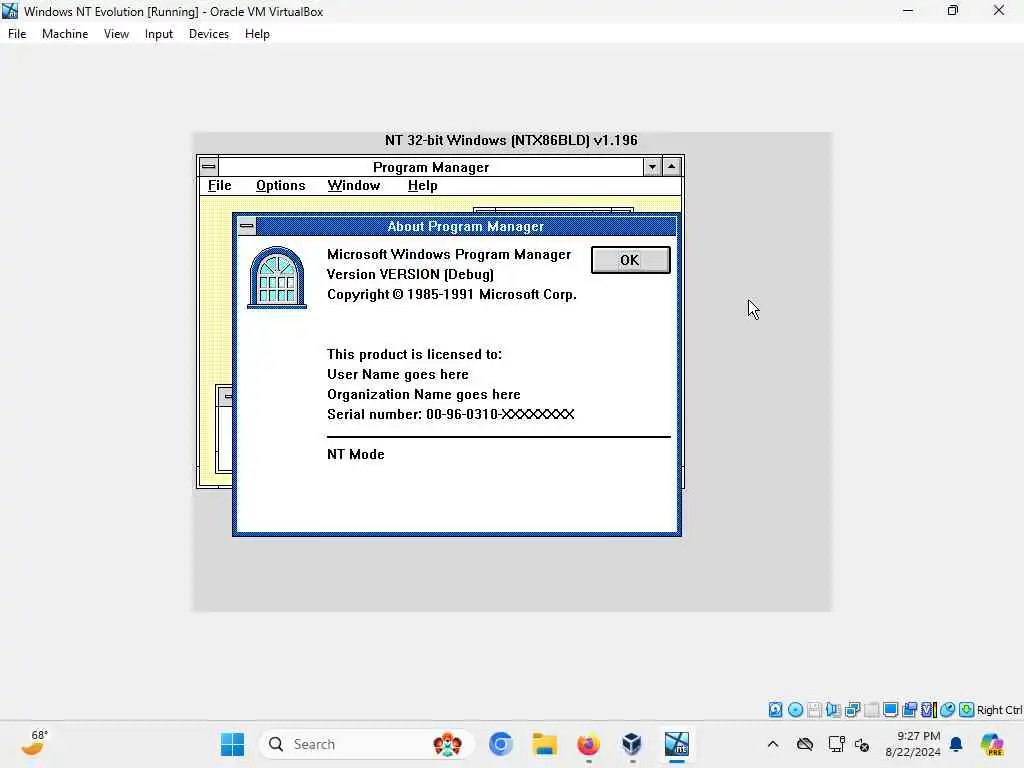Open File Explorer from the taskbar

tap(545, 744)
